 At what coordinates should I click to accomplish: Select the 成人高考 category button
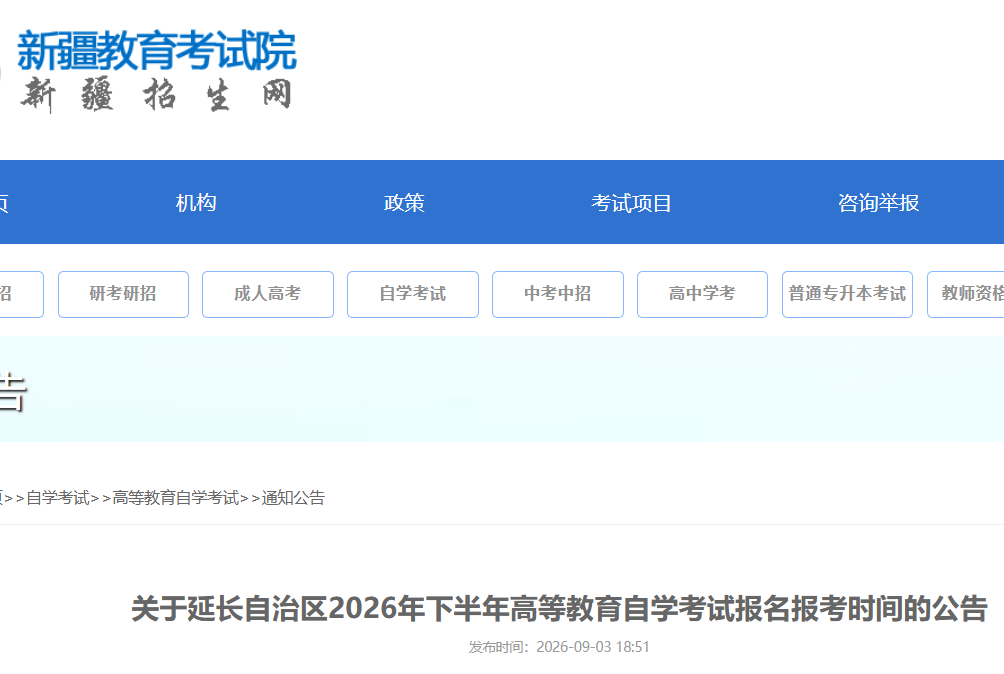pyautogui.click(x=268, y=294)
